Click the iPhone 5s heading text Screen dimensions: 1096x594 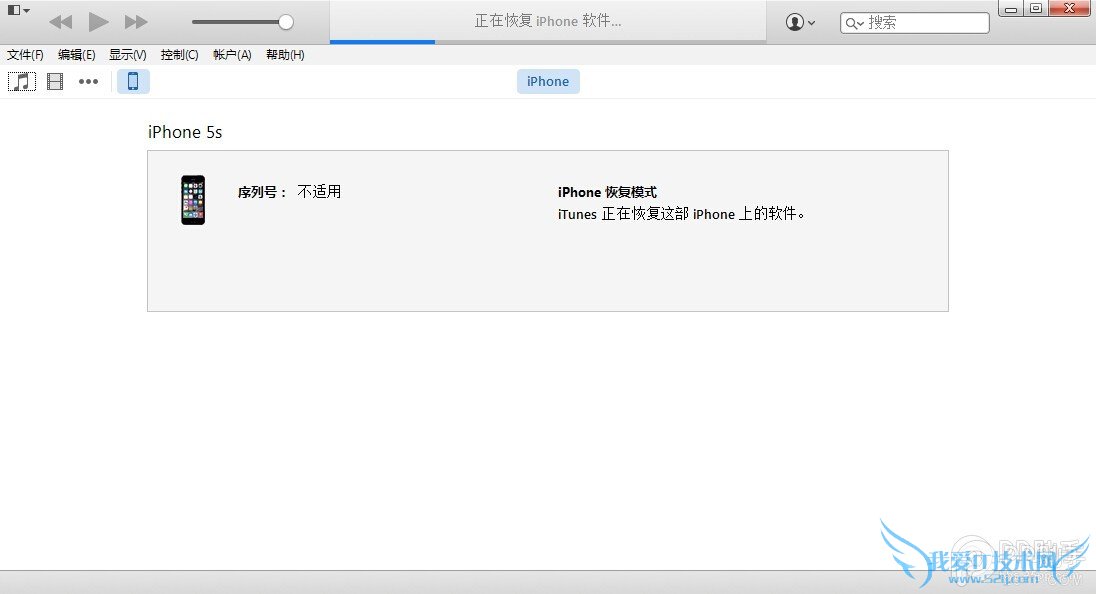pos(185,132)
